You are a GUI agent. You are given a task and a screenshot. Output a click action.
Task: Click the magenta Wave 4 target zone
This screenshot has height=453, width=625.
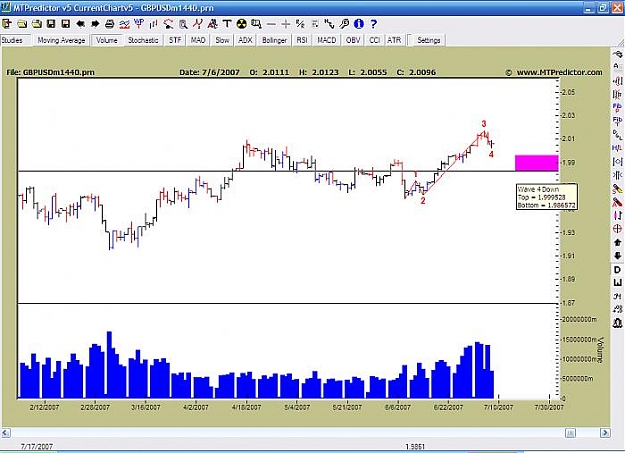pyautogui.click(x=537, y=163)
